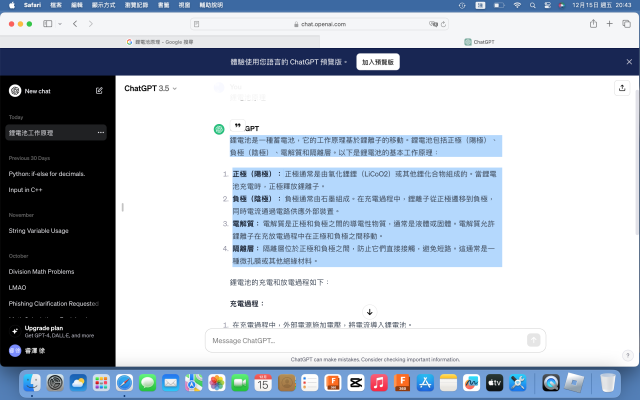The height and width of the screenshot is (400, 640).
Task: Open the Apple menu
Action: [12, 5]
